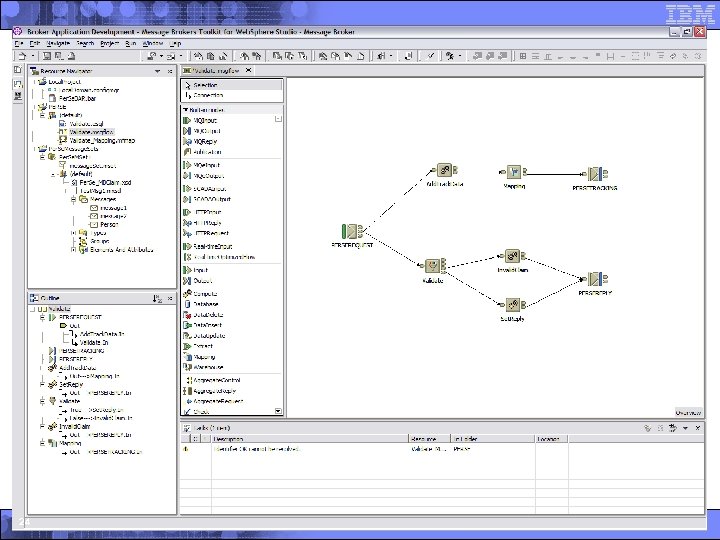
Task: Pick the Extract node from the palette
Action: pyautogui.click(x=198, y=346)
